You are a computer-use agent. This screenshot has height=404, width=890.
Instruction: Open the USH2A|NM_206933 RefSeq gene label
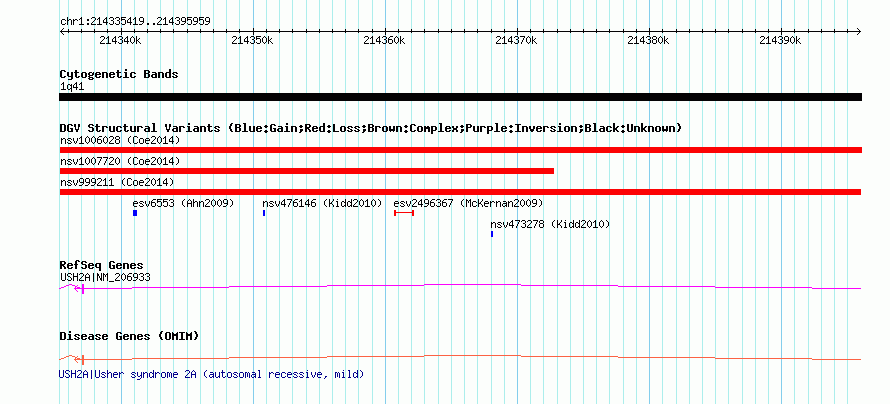click(105, 277)
